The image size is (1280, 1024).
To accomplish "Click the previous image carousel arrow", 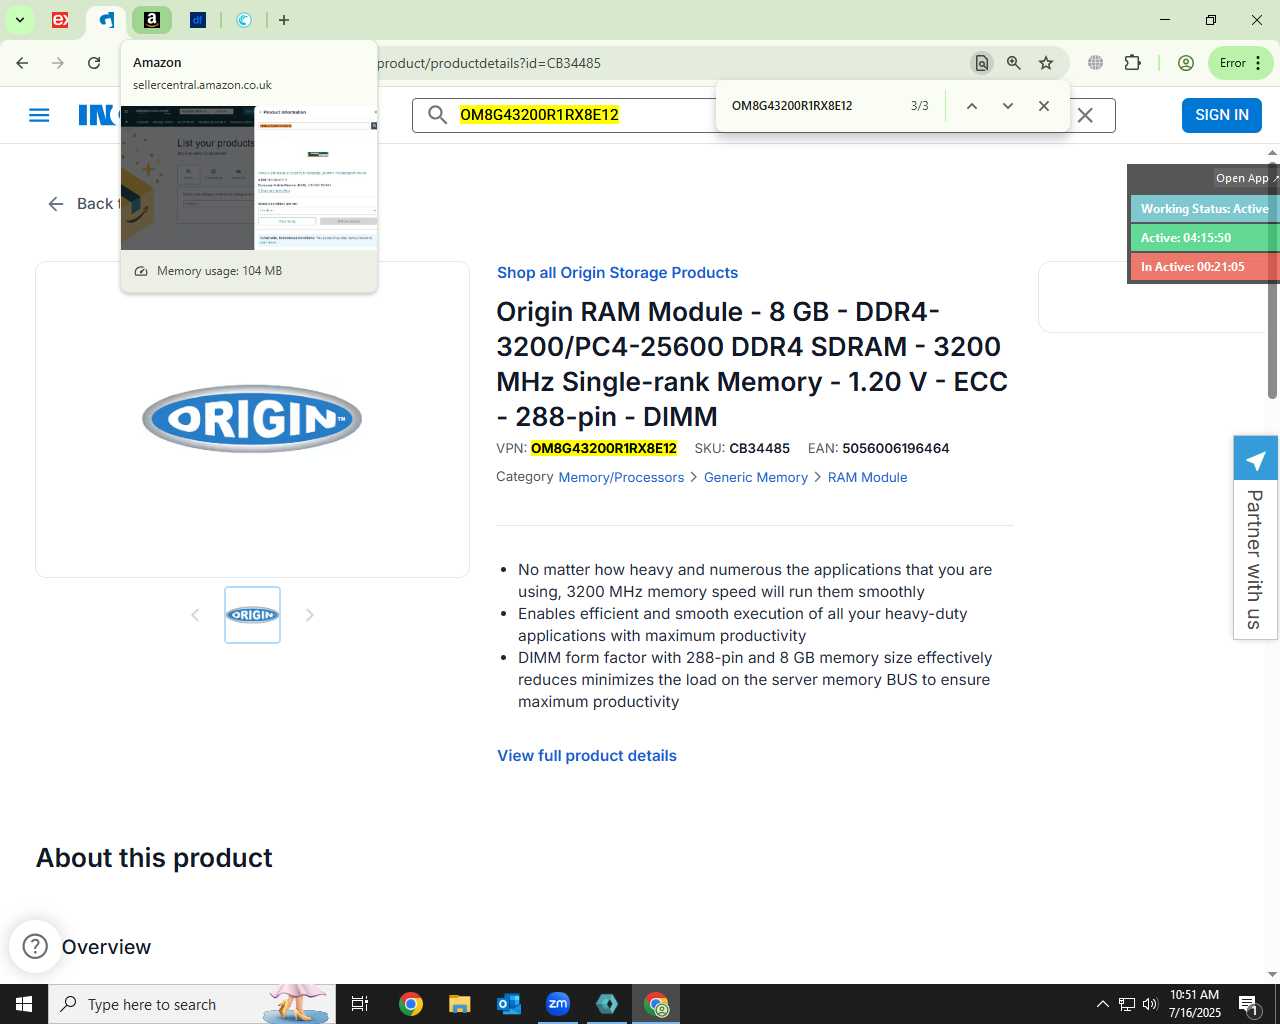I will pos(195,615).
